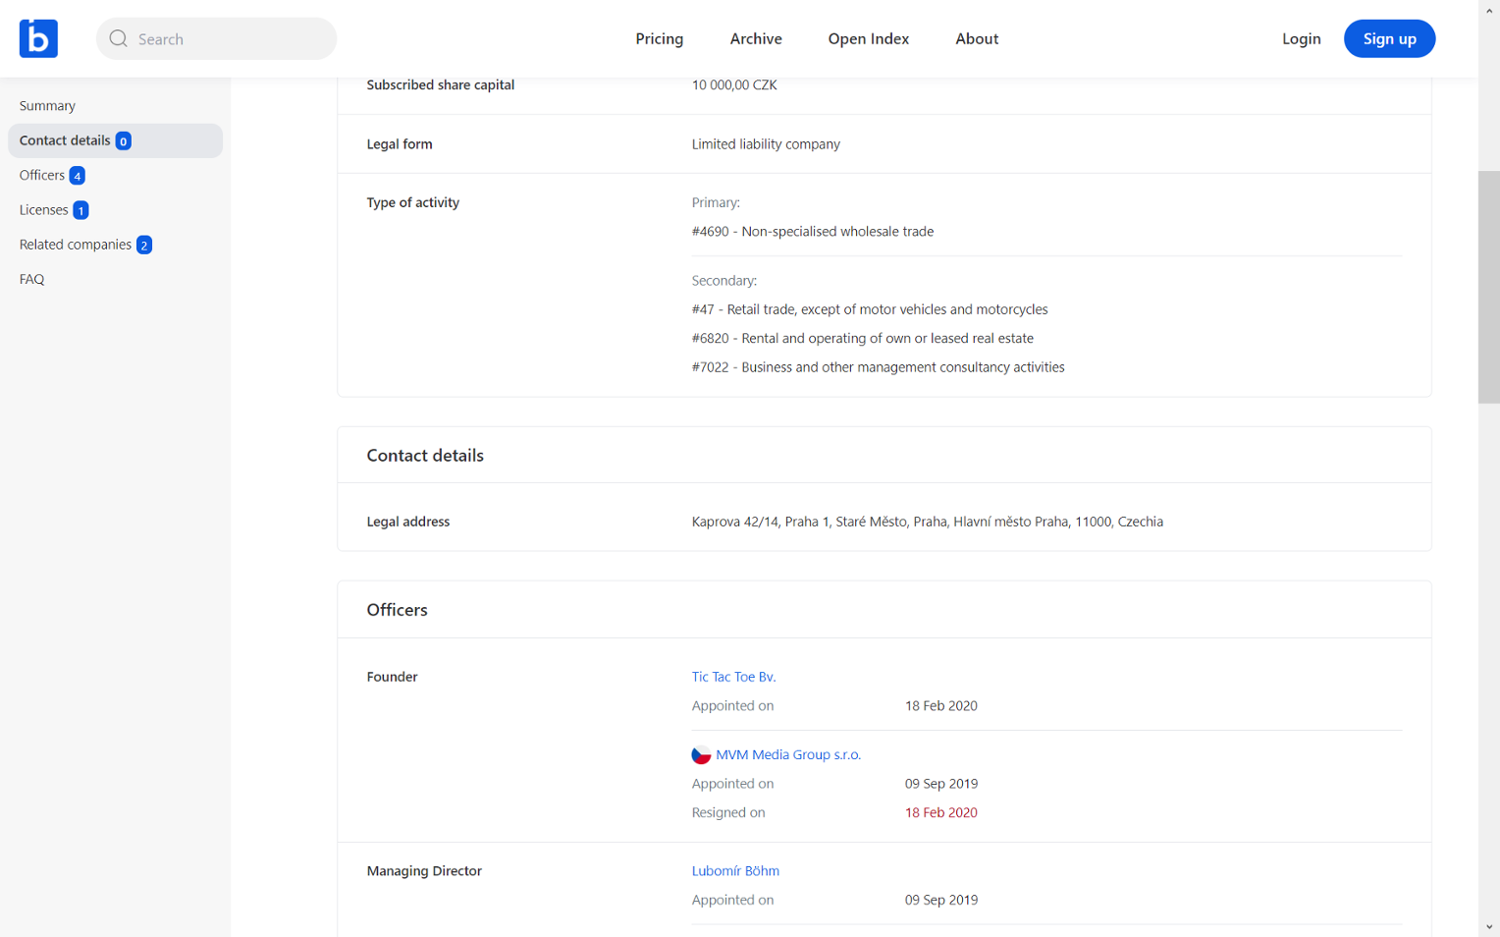Jump to FAQ in sidebar
The image size is (1500, 937).
point(32,279)
